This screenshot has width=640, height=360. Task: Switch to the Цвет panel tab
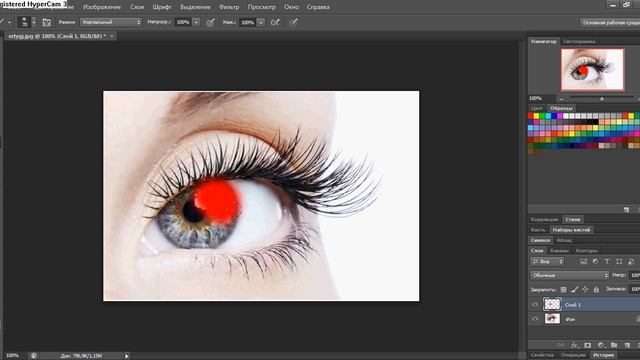click(537, 108)
